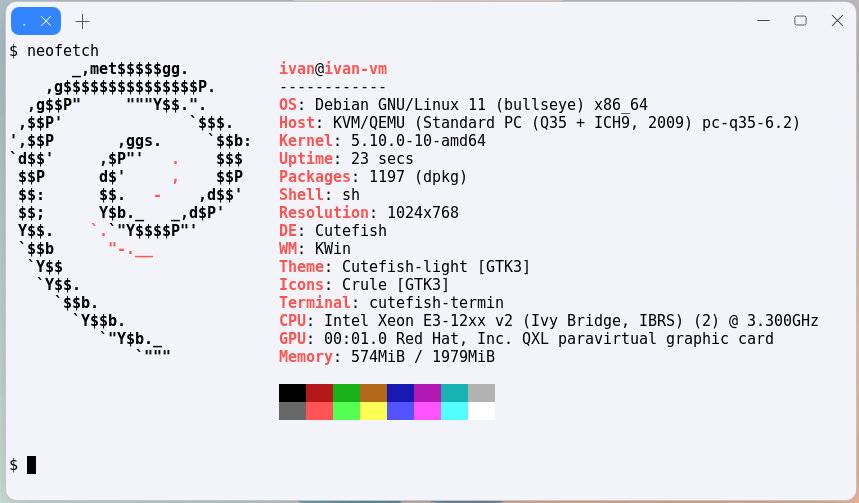Click the dark blue color block

[400, 393]
